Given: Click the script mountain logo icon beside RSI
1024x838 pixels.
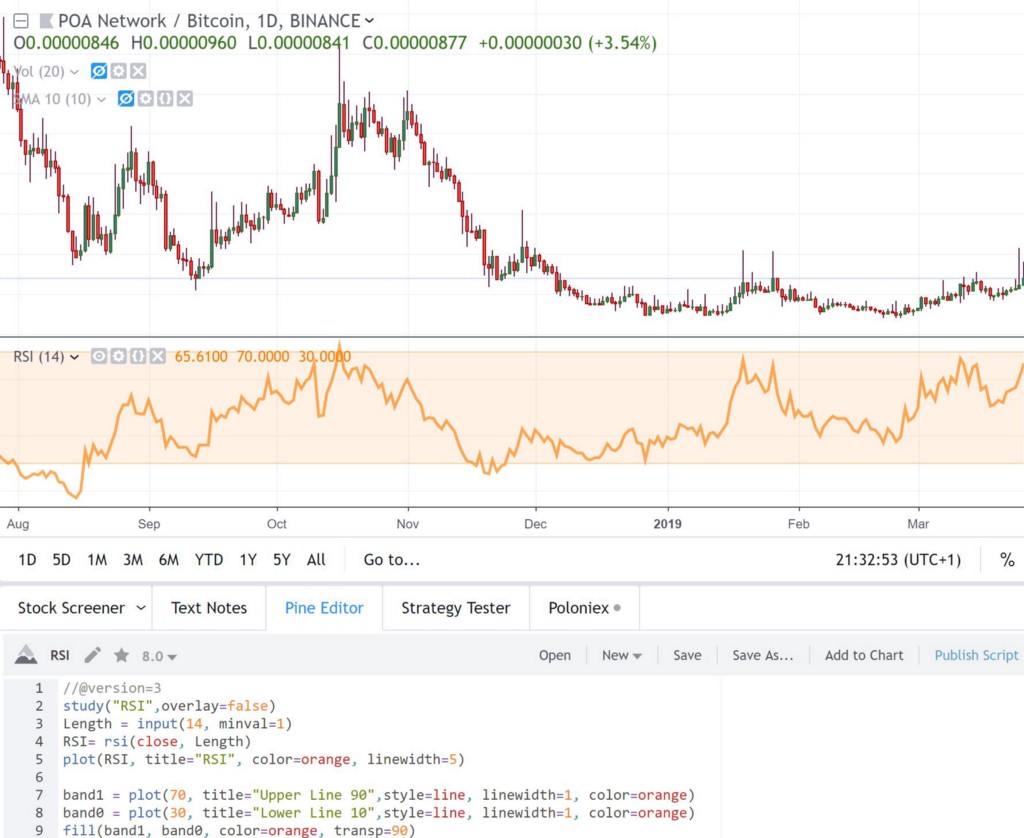Looking at the screenshot, I should pos(26,654).
